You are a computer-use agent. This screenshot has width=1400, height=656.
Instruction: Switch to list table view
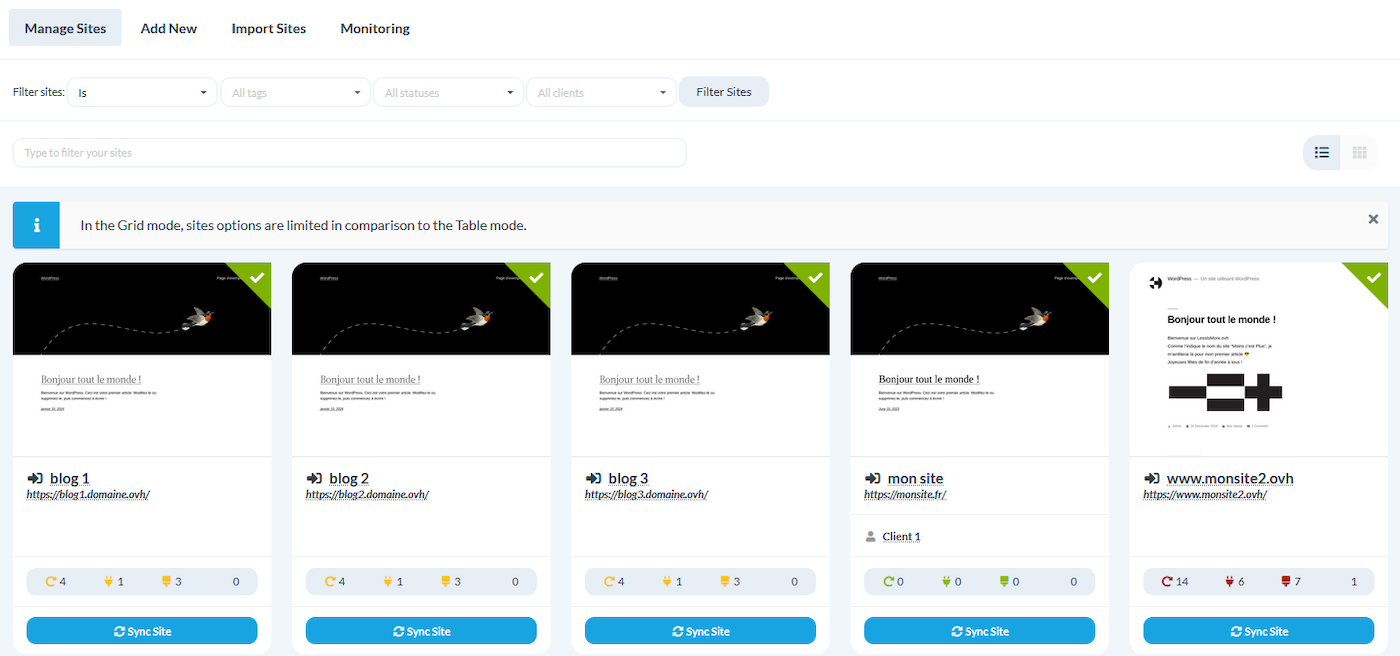coord(1322,153)
